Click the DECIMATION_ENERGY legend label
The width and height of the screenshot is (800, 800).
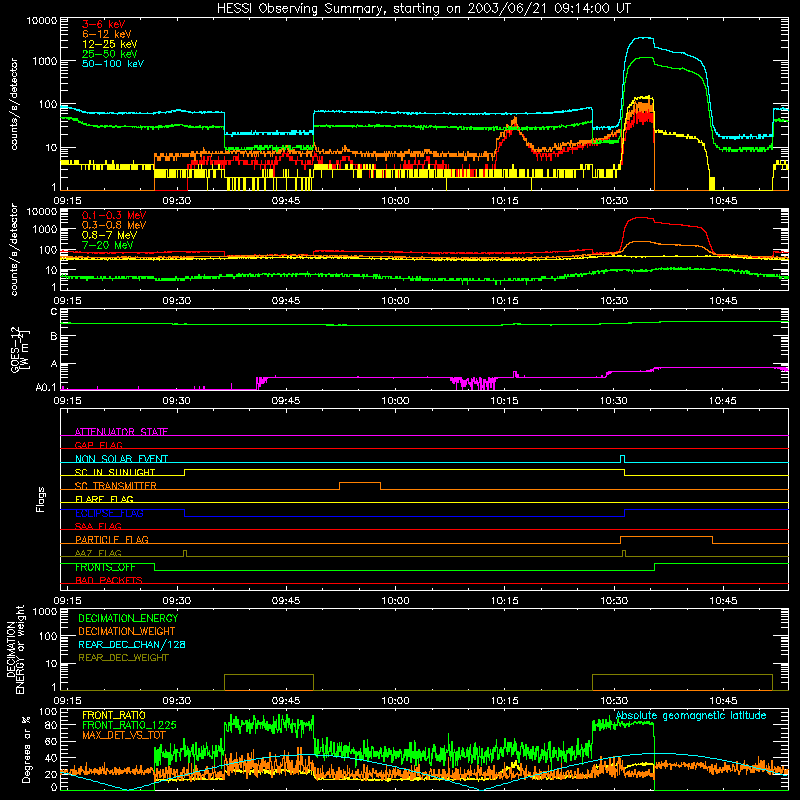click(x=128, y=618)
